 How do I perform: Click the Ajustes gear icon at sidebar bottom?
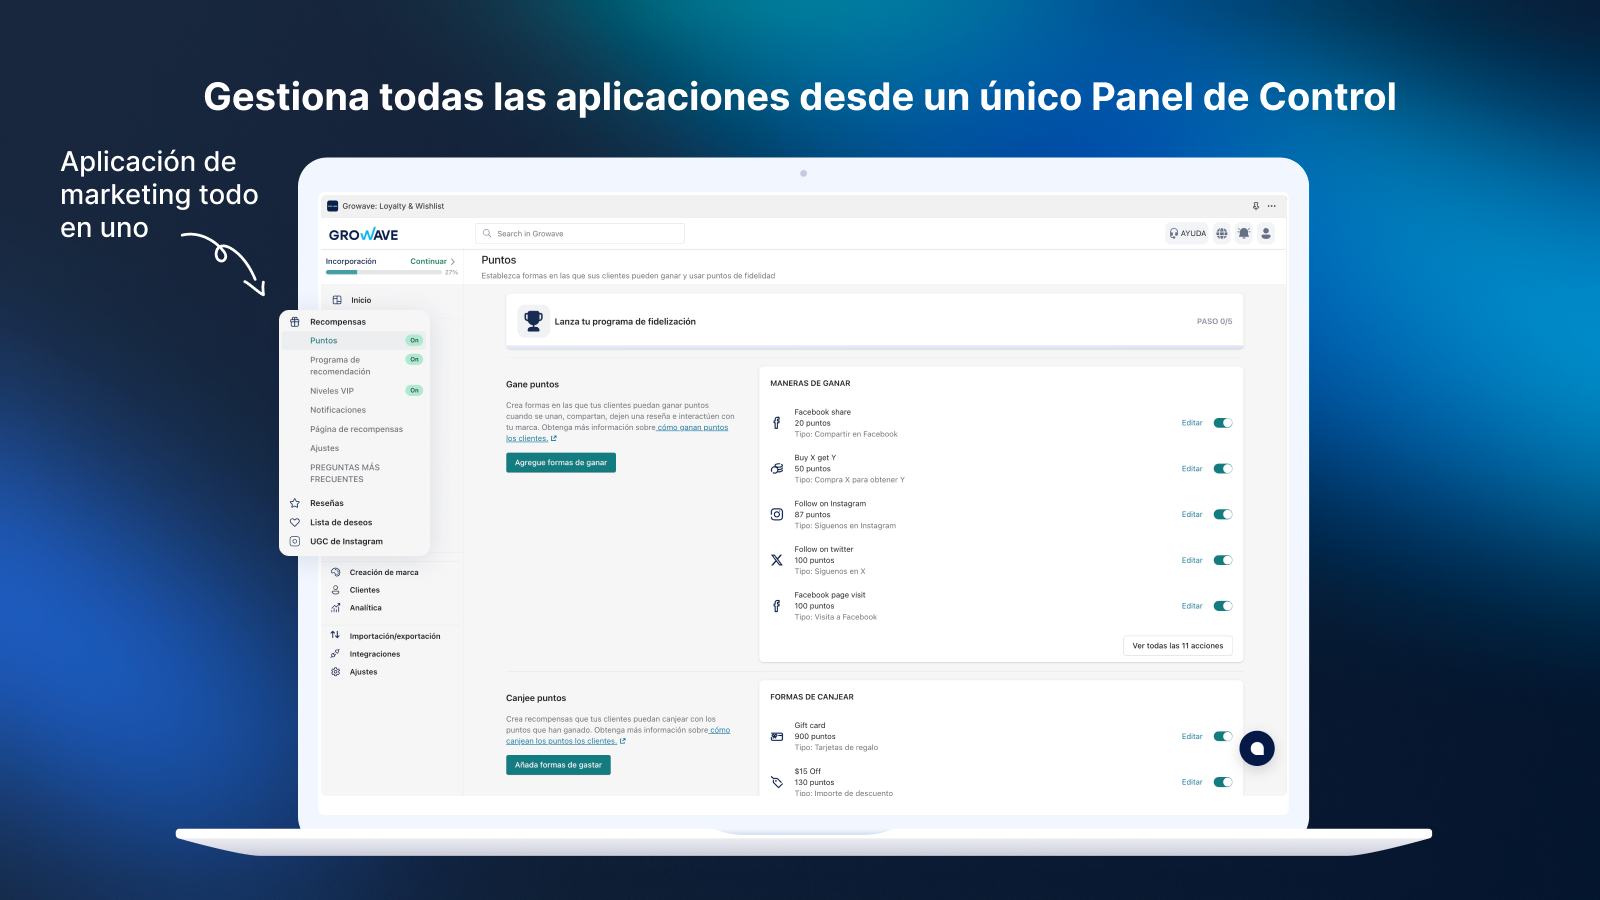tap(336, 672)
